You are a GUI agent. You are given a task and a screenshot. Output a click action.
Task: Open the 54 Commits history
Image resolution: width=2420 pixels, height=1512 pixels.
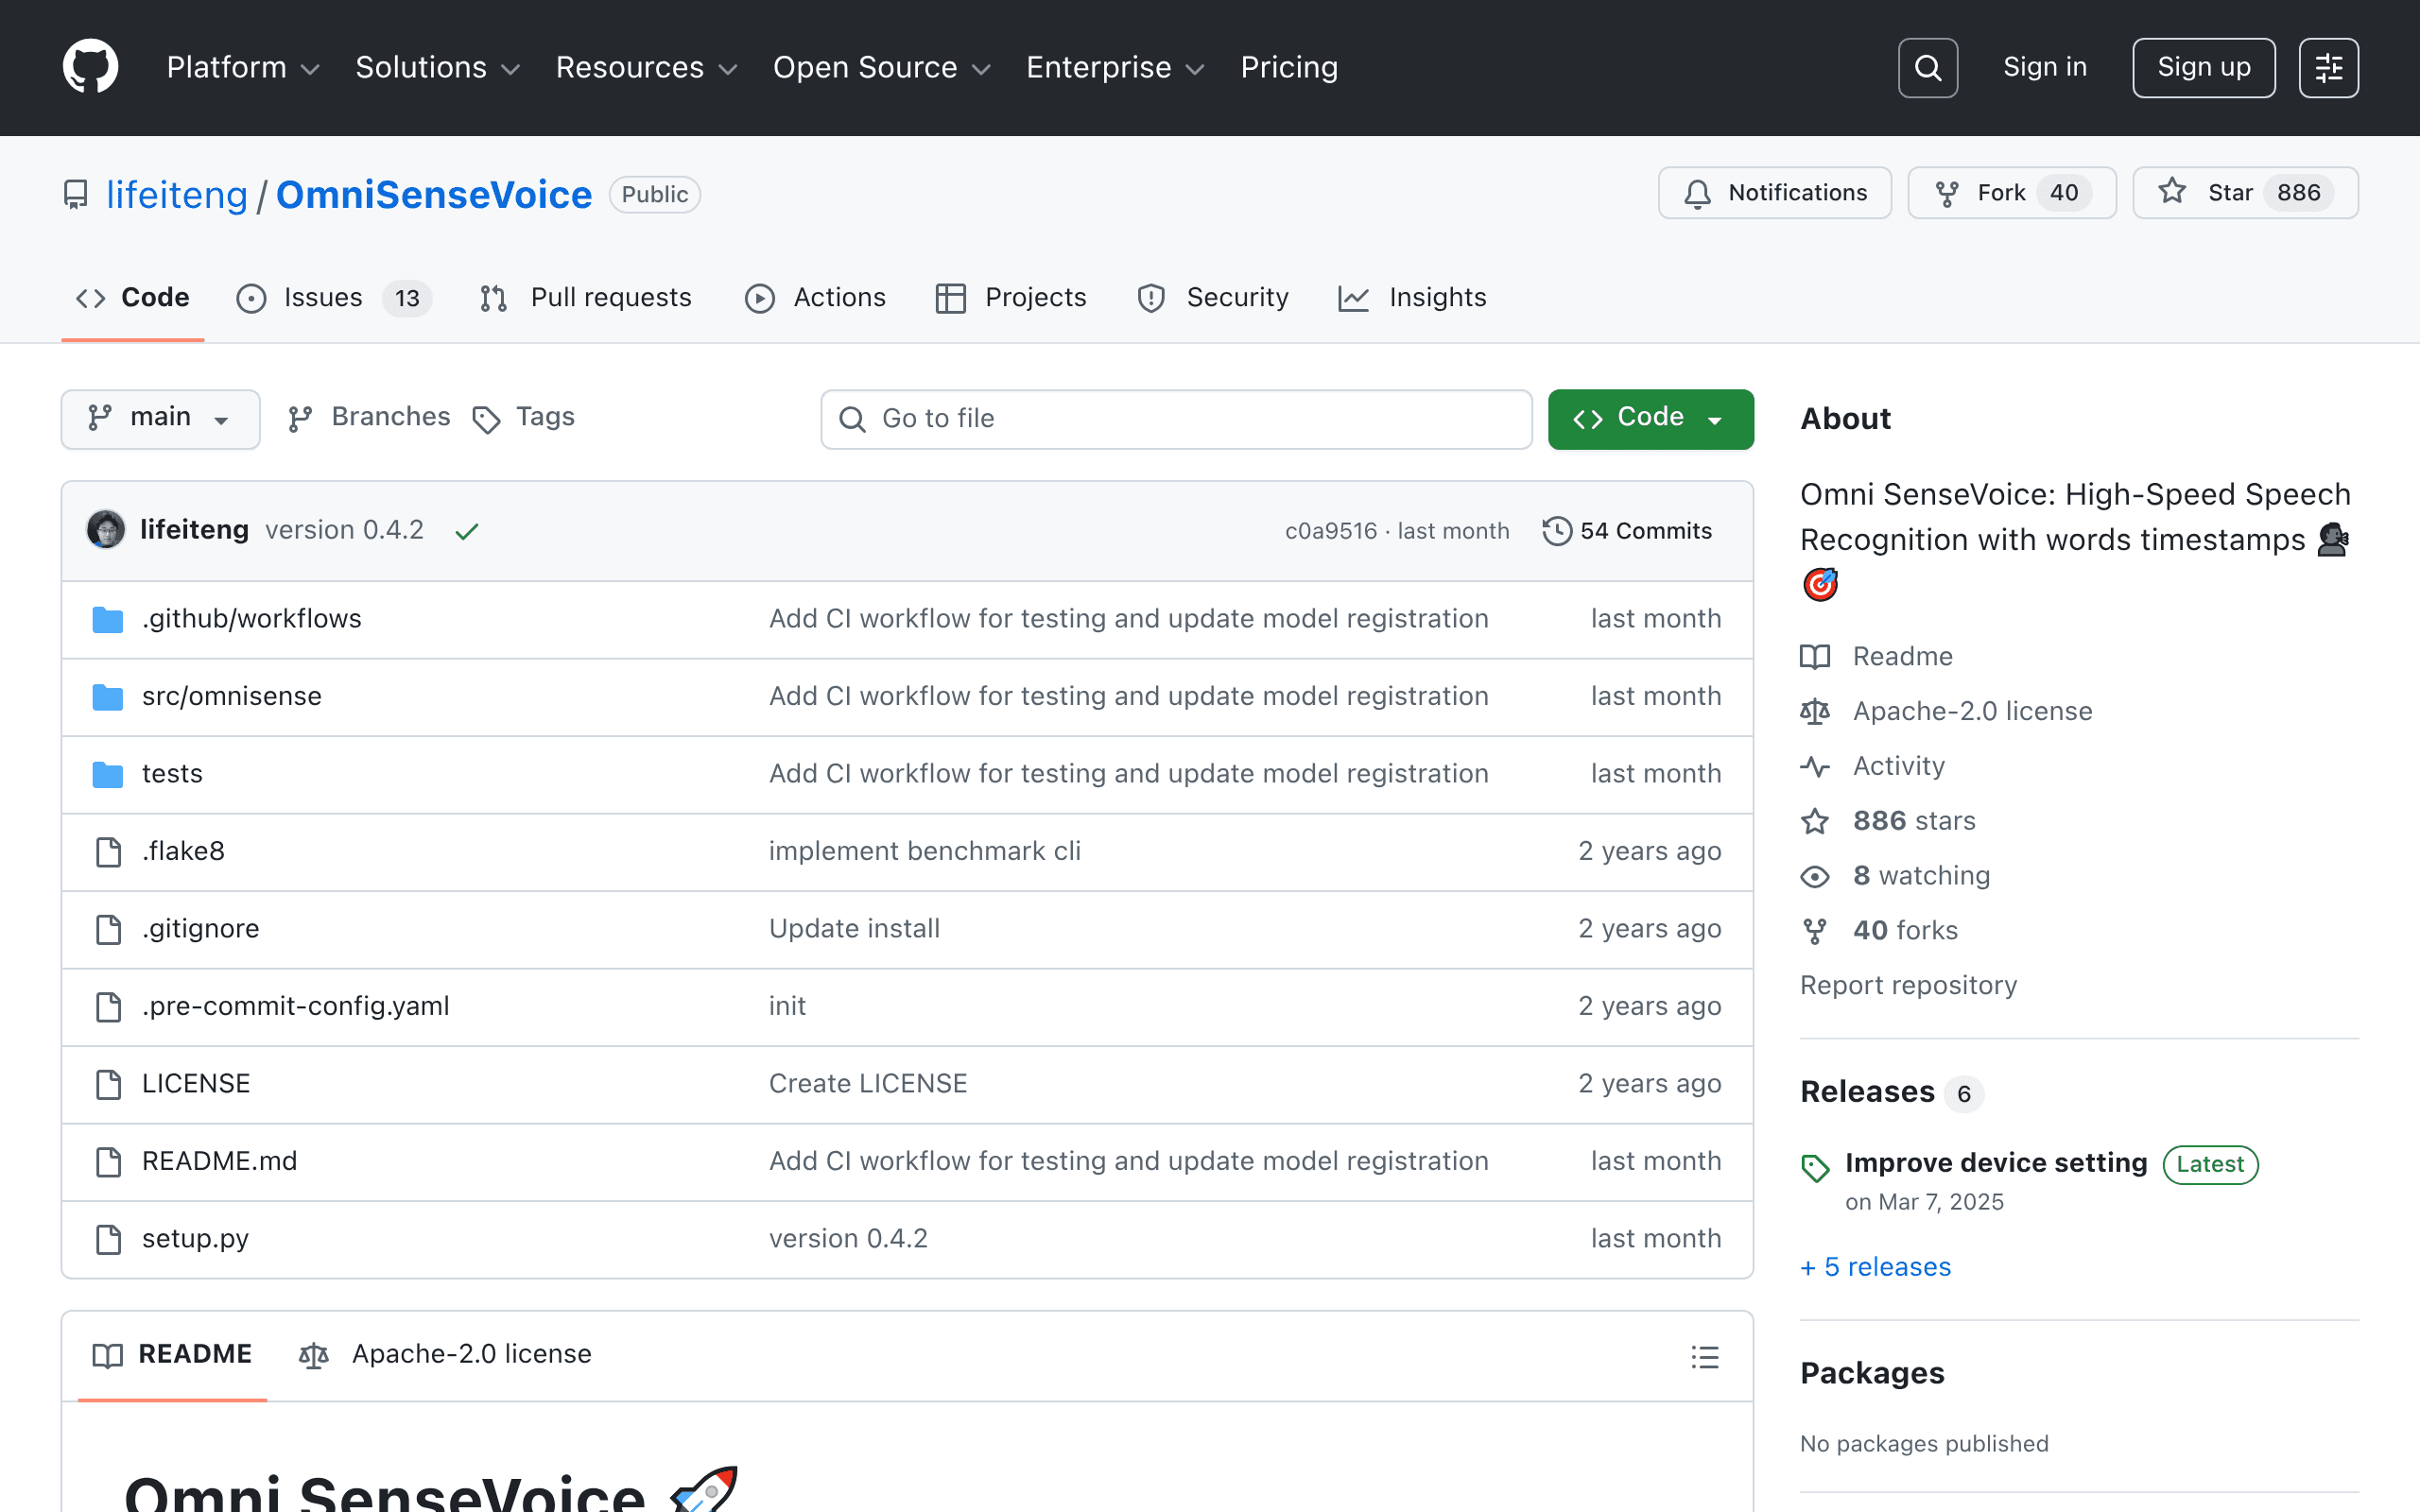(x=1628, y=531)
